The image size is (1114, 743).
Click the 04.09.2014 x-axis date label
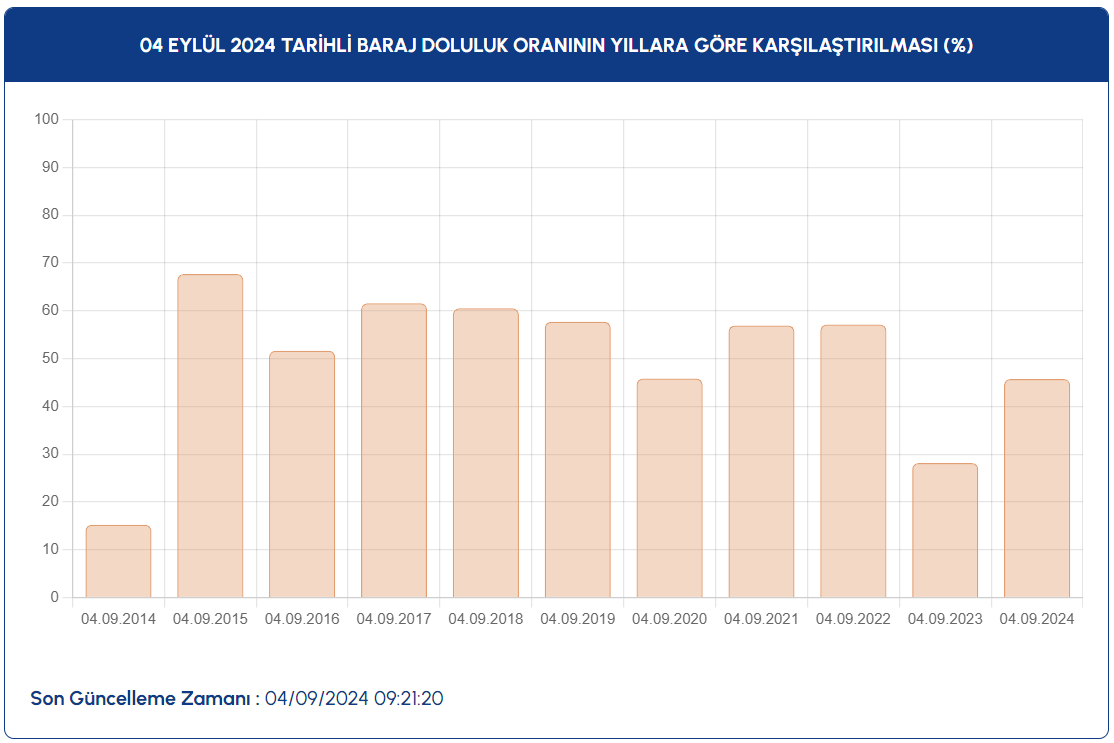118,619
